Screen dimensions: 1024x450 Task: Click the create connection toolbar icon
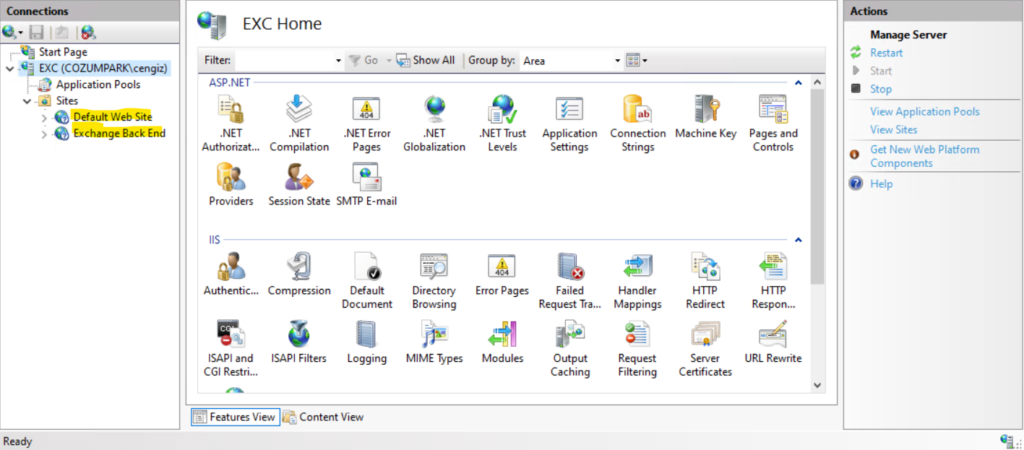point(12,32)
